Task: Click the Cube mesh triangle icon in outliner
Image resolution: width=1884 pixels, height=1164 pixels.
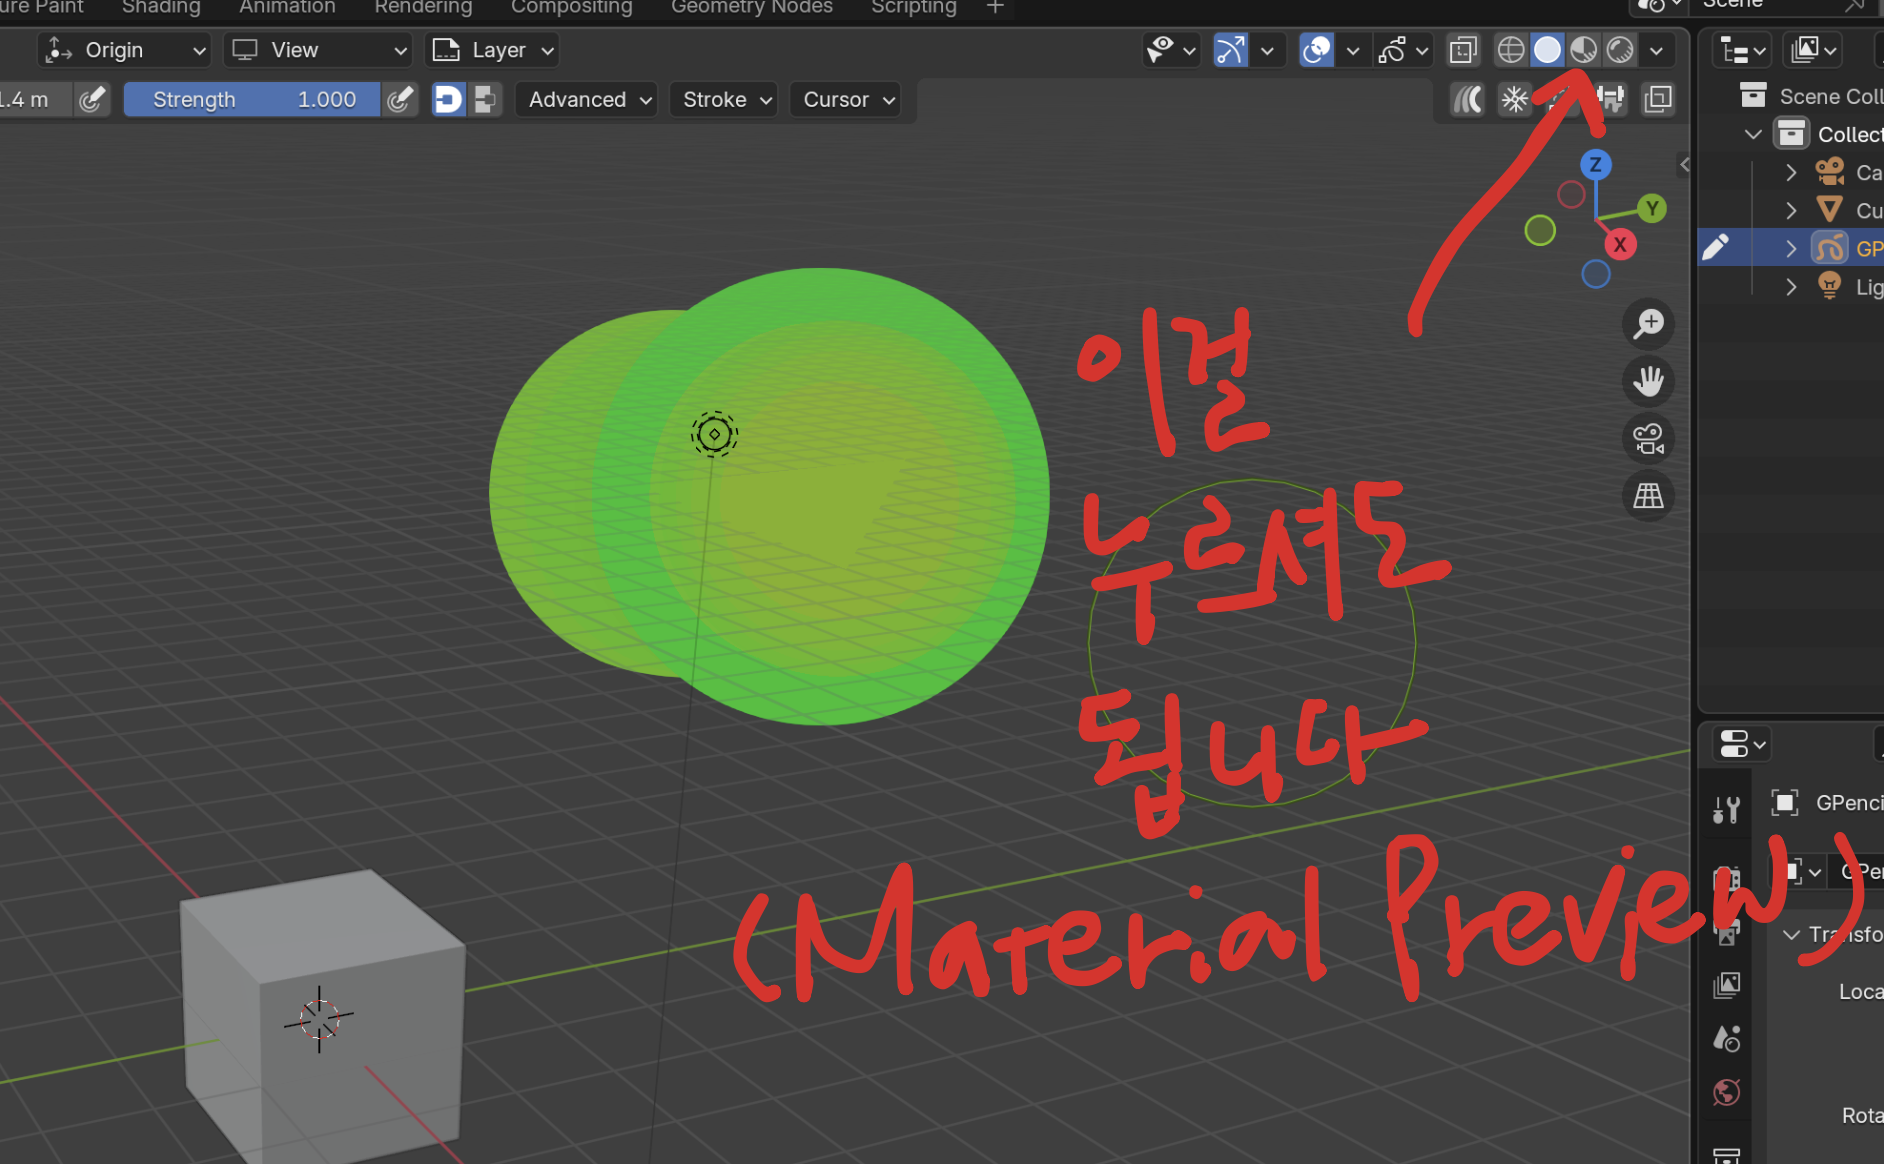Action: coord(1829,210)
